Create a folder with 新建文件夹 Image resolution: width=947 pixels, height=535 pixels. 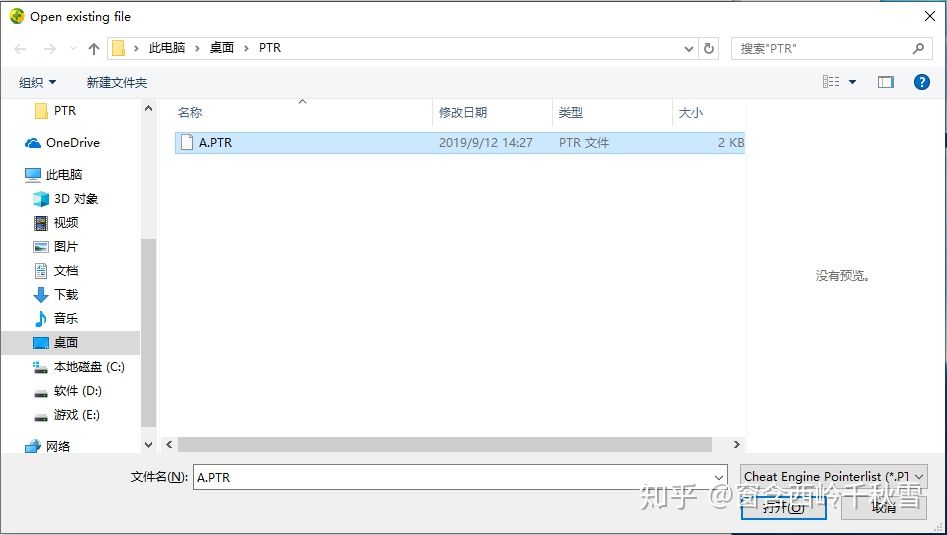pyautogui.click(x=117, y=82)
